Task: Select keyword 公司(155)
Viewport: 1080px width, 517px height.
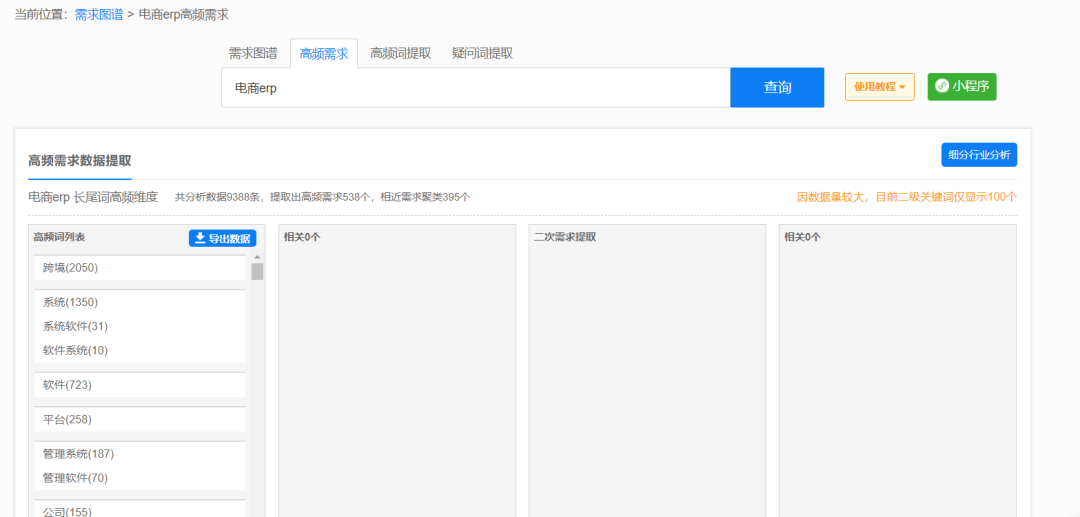Action: tap(140, 510)
